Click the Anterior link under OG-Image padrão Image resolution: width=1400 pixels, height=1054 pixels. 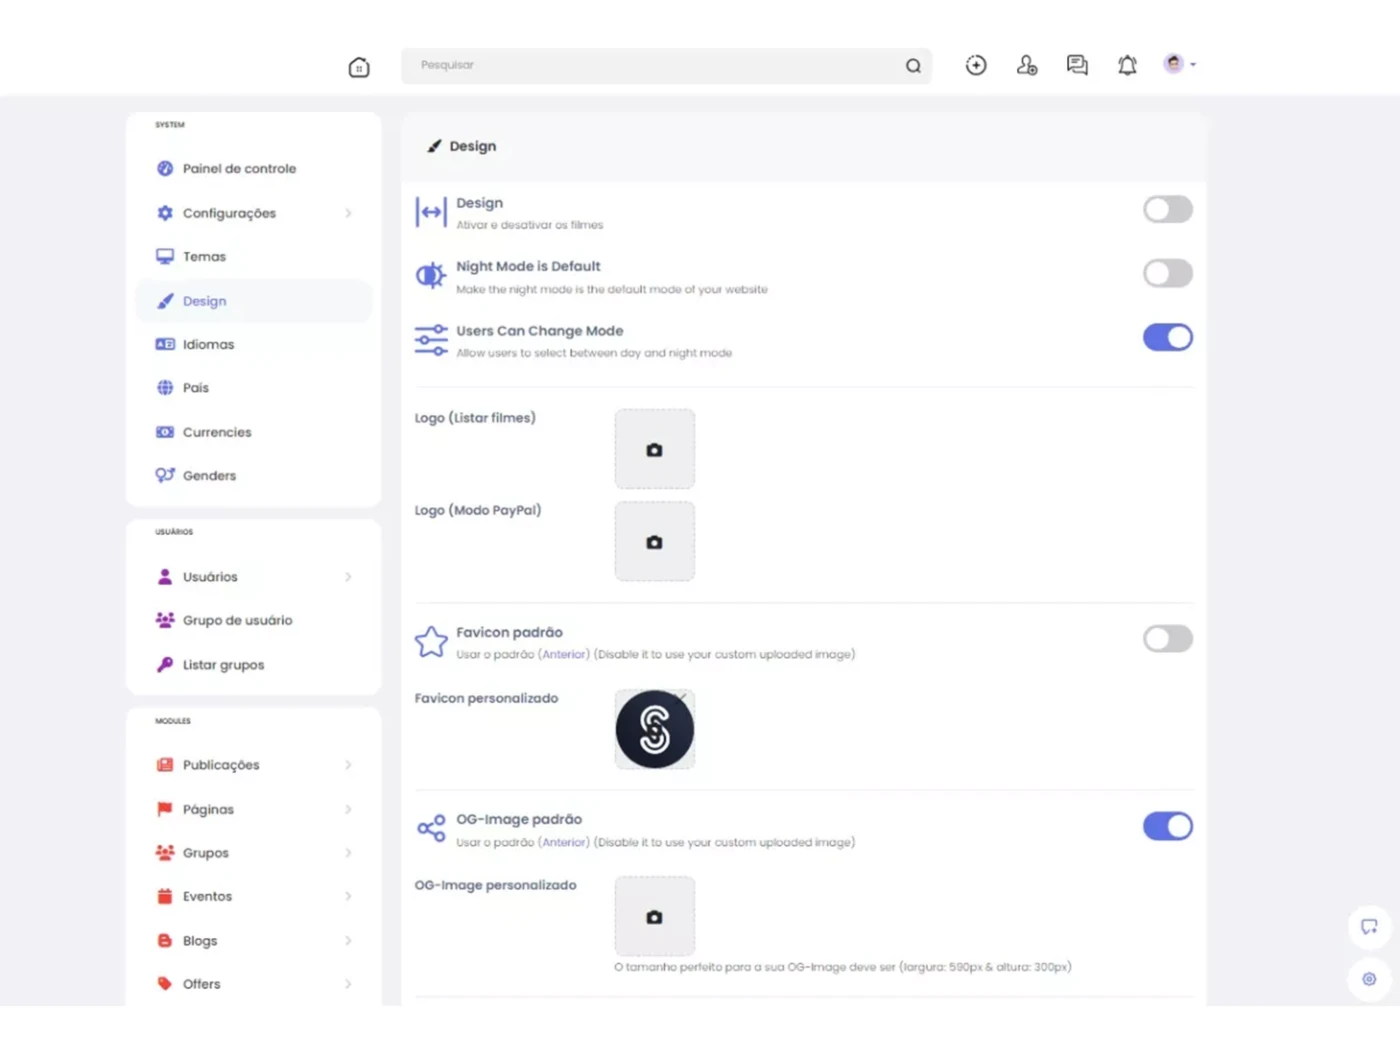[x=564, y=843]
